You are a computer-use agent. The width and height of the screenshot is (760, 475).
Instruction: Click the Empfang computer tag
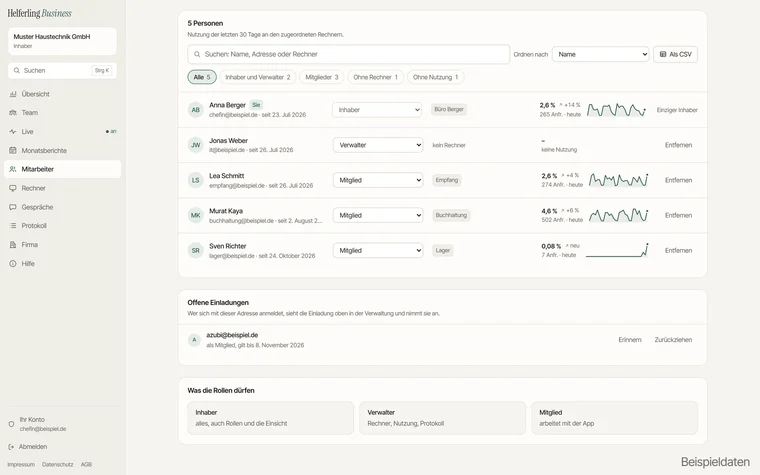tap(446, 180)
